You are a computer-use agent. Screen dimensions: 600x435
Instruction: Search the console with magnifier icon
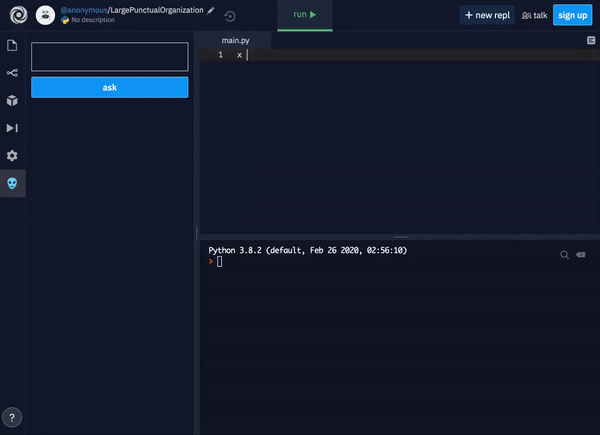pos(564,255)
